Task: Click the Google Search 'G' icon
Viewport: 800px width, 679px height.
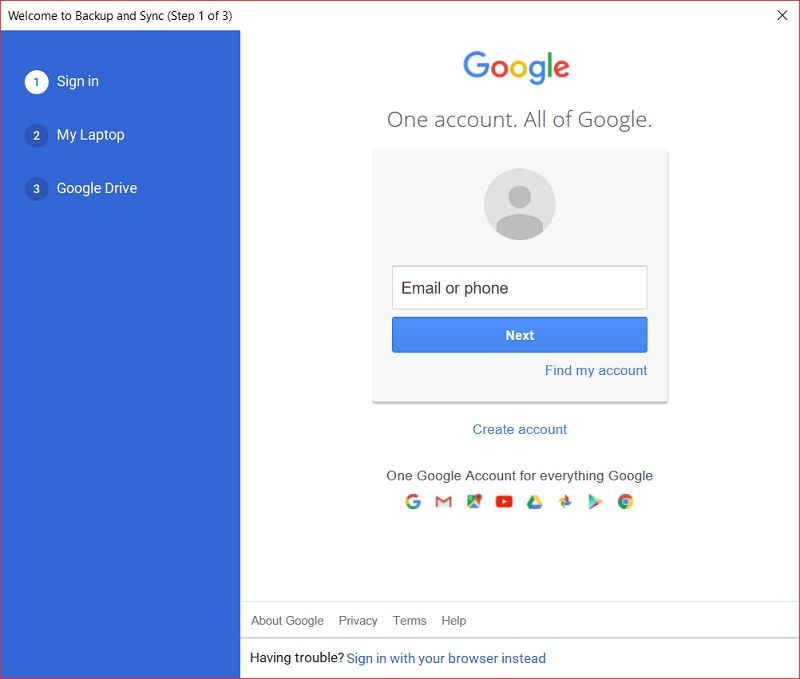Action: [x=413, y=502]
